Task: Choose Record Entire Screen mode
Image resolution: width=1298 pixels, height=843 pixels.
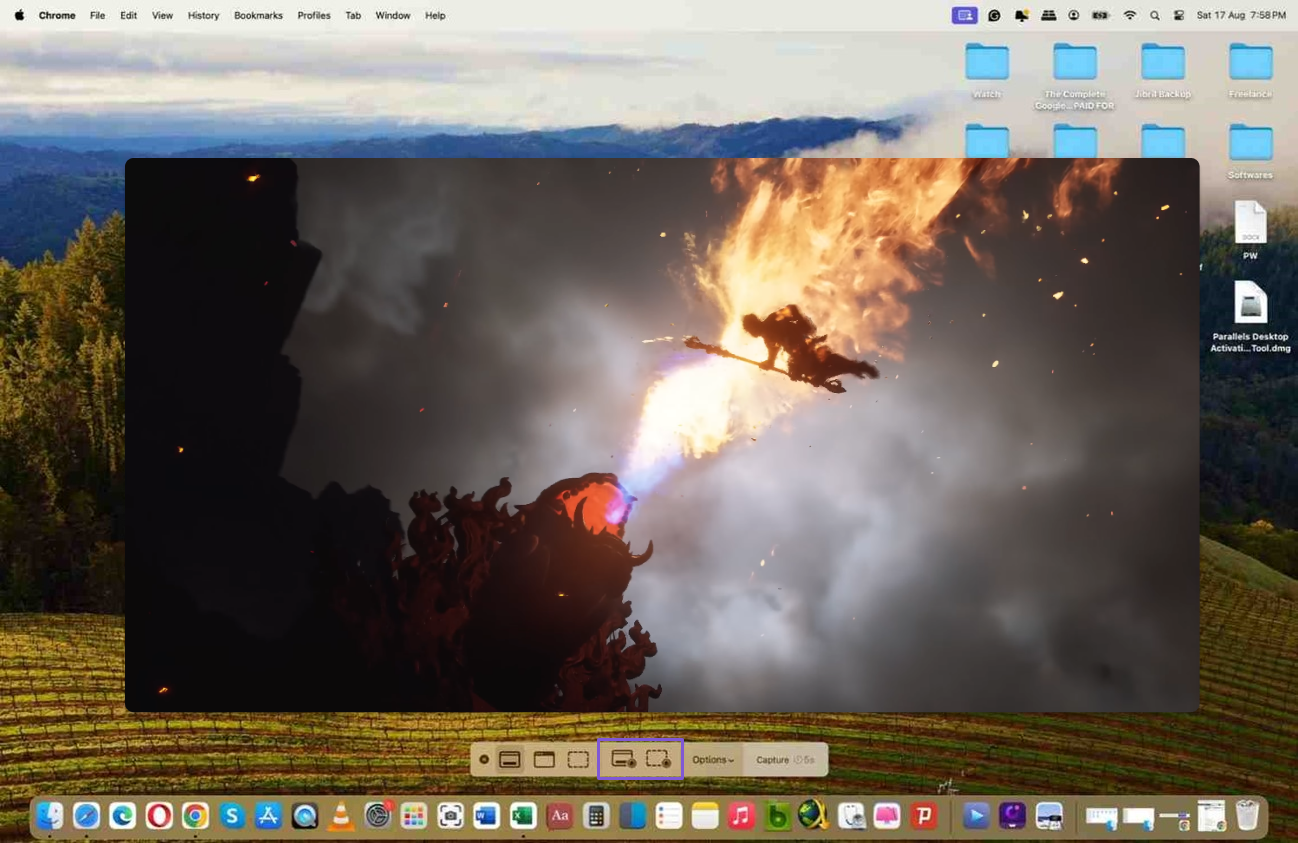Action: pyautogui.click(x=623, y=760)
